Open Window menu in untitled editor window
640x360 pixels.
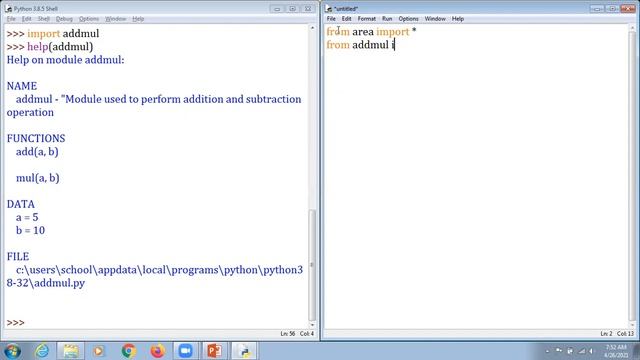tap(435, 19)
